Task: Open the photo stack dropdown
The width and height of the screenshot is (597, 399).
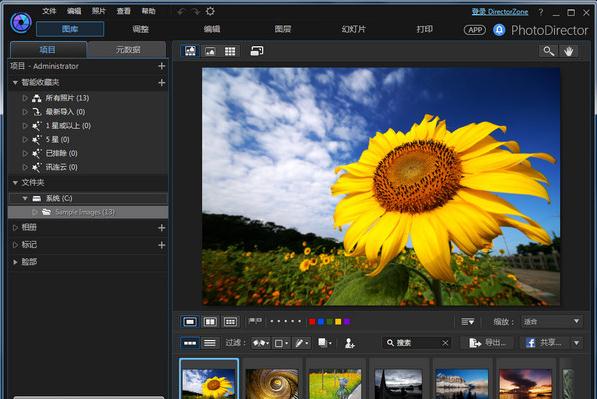Action: click(324, 343)
